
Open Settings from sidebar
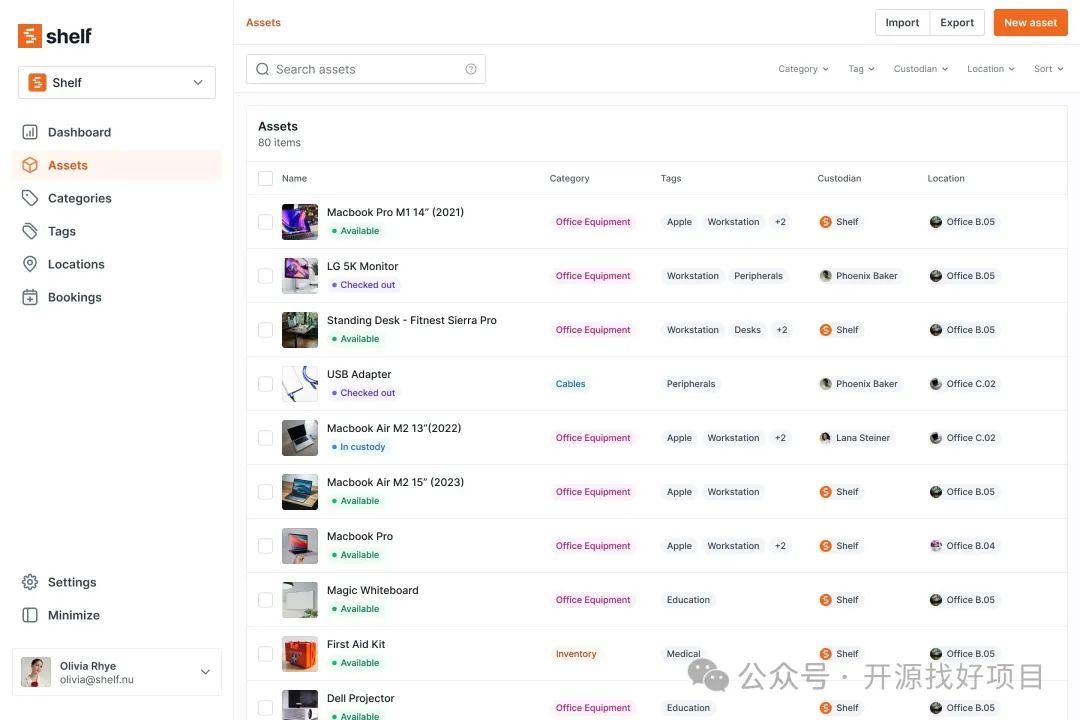pyautogui.click(x=117, y=582)
